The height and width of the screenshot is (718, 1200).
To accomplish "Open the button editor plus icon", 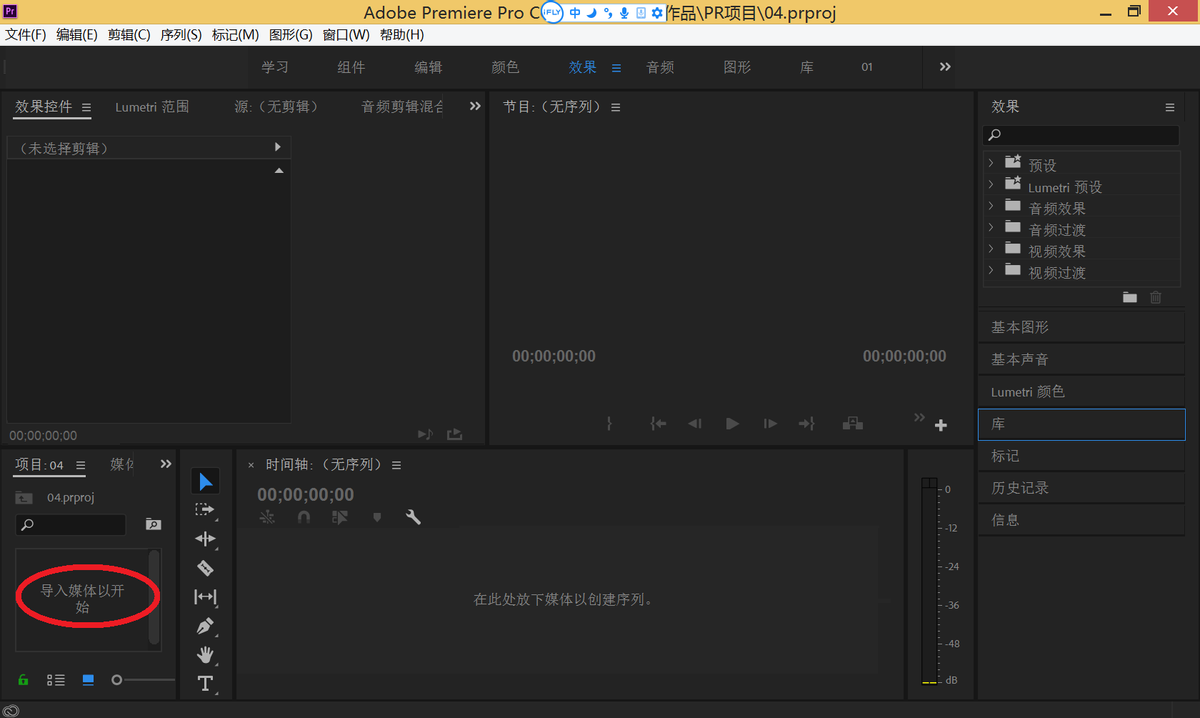I will [941, 426].
